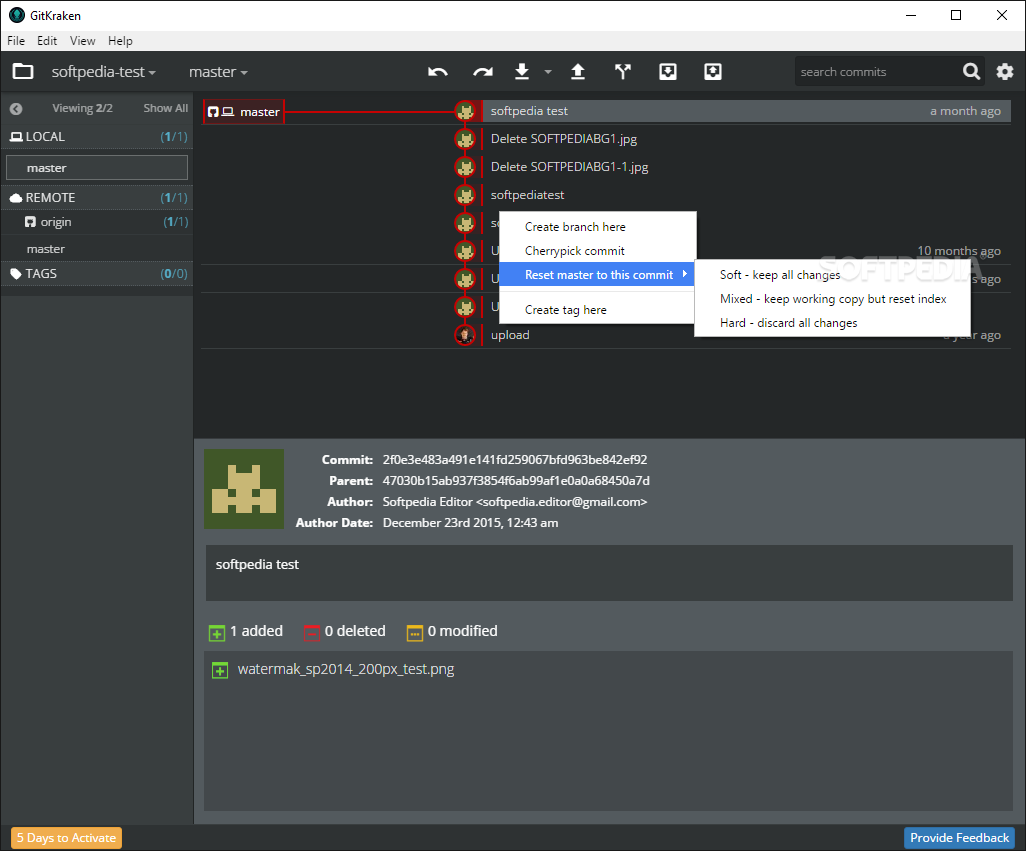The height and width of the screenshot is (851, 1026).
Task: Collapse the origin remote
Action: [x=97, y=222]
